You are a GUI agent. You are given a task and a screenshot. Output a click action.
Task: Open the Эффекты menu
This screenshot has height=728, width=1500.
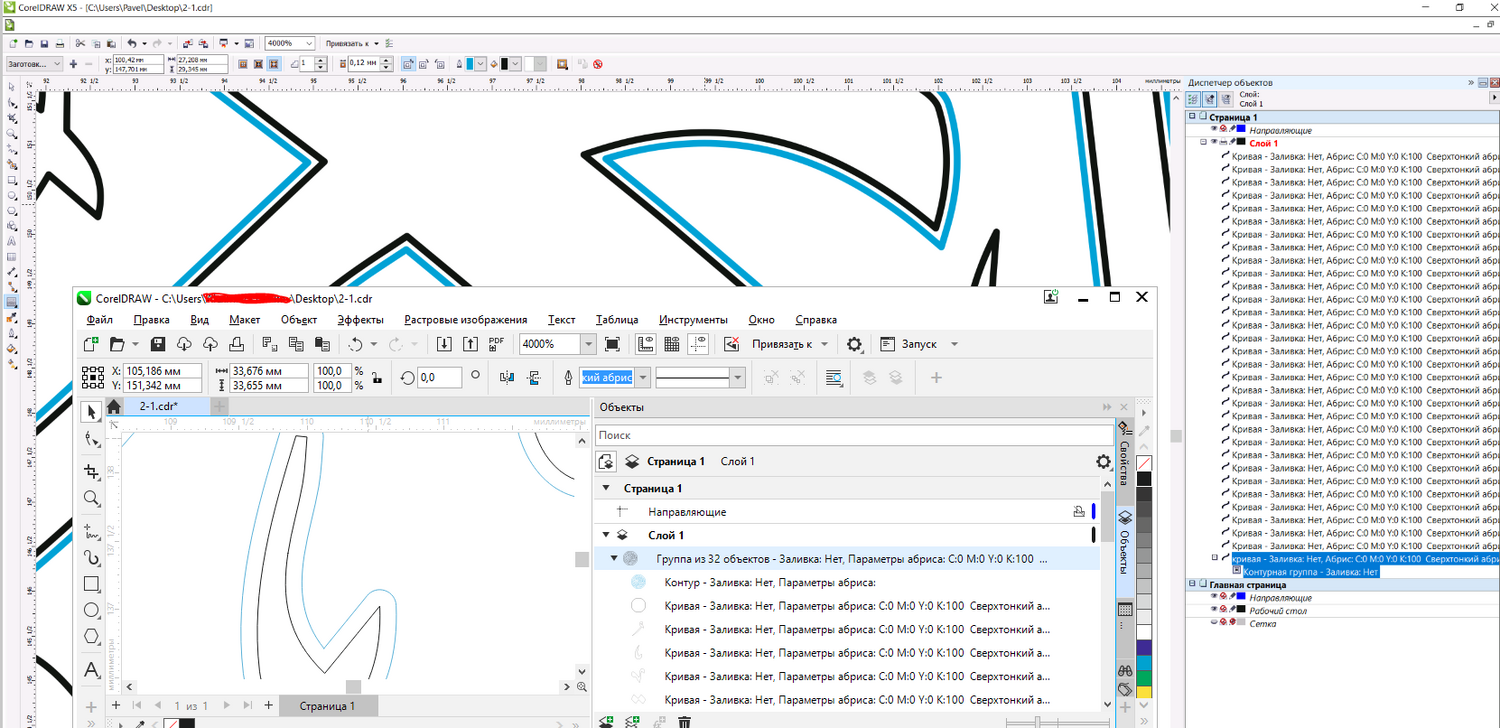(x=360, y=320)
